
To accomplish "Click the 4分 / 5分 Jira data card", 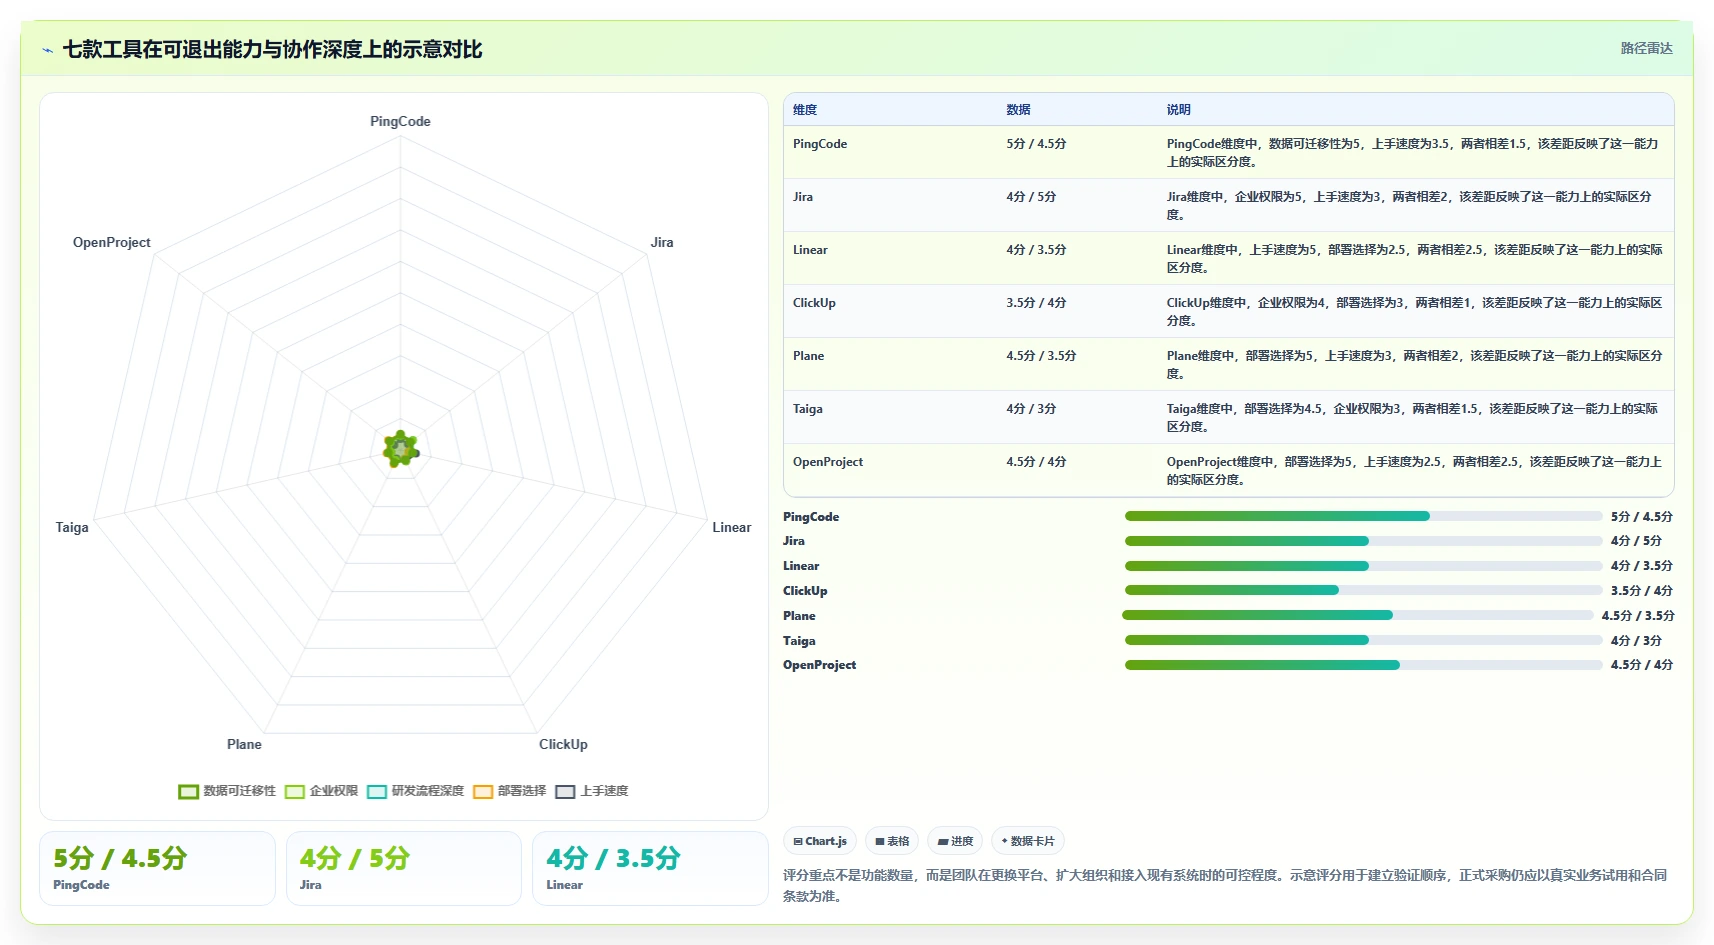I will pos(404,869).
